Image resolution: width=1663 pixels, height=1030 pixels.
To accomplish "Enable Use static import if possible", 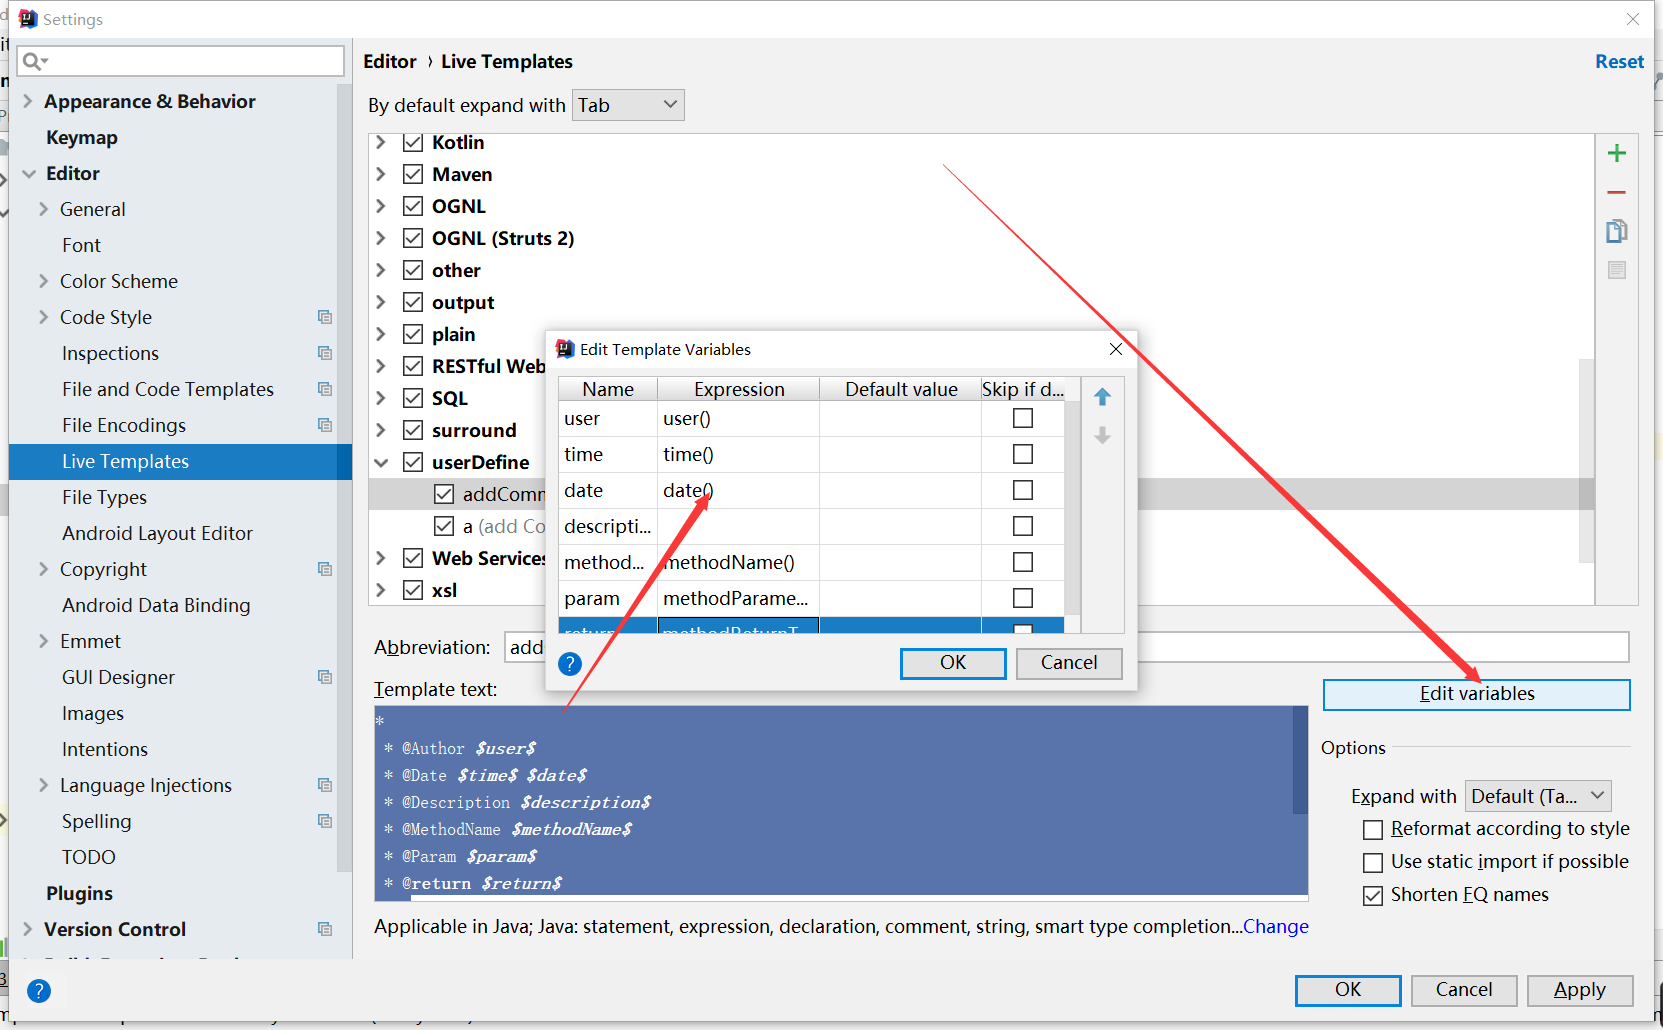I will [x=1373, y=863].
